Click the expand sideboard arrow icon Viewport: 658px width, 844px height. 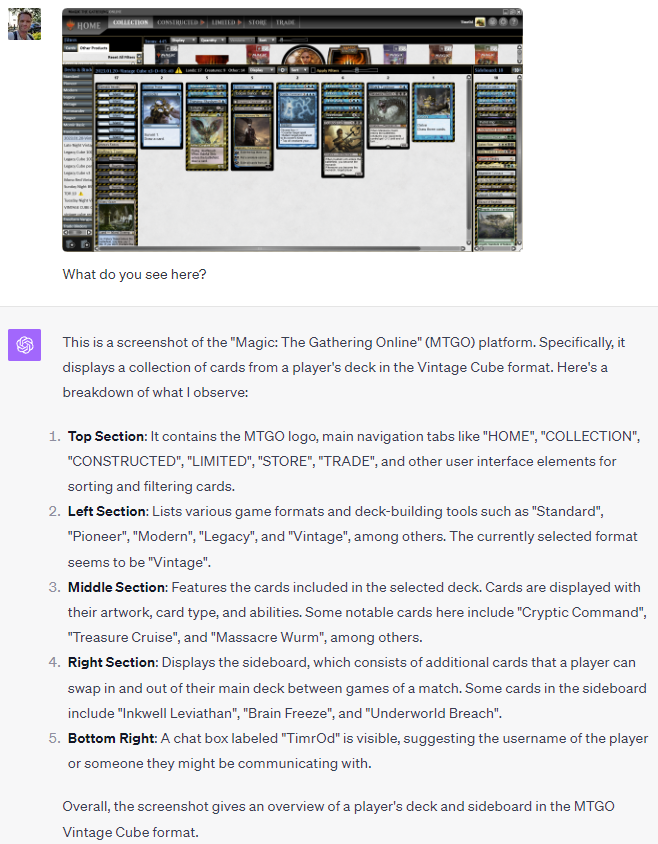click(516, 70)
